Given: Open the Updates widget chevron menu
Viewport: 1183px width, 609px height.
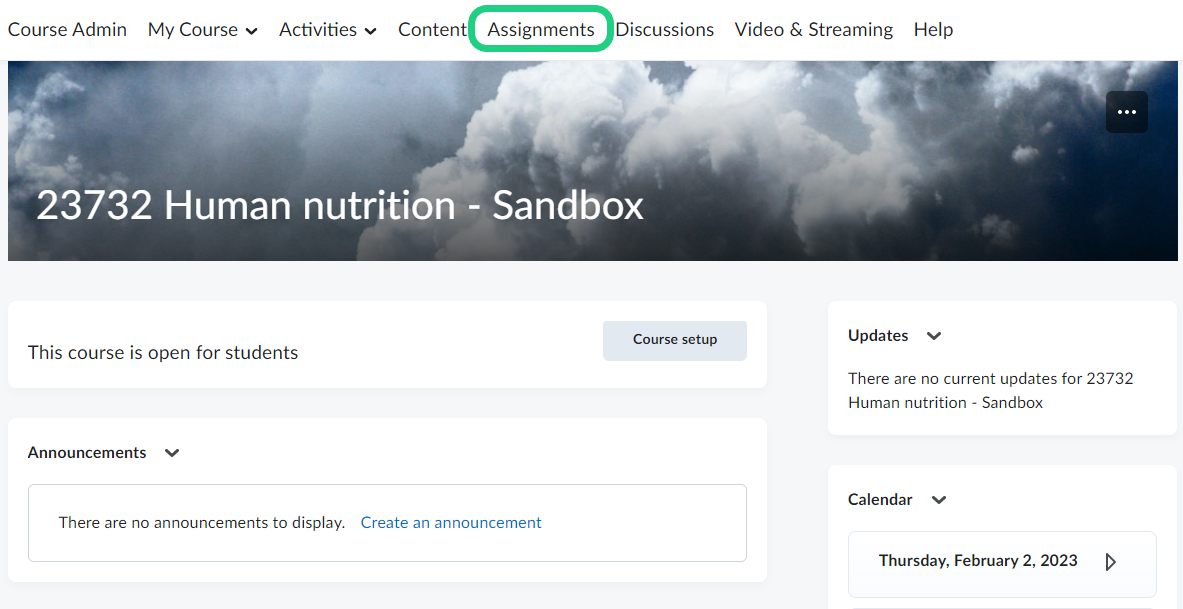Looking at the screenshot, I should [934, 336].
